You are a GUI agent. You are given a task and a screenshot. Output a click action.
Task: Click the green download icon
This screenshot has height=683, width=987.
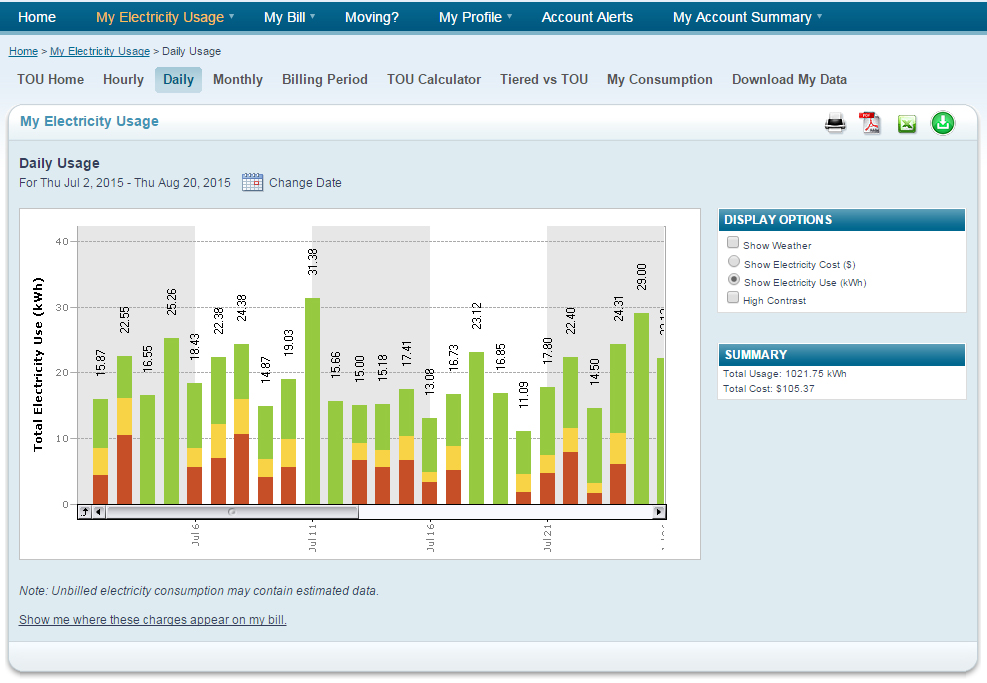(x=942, y=123)
